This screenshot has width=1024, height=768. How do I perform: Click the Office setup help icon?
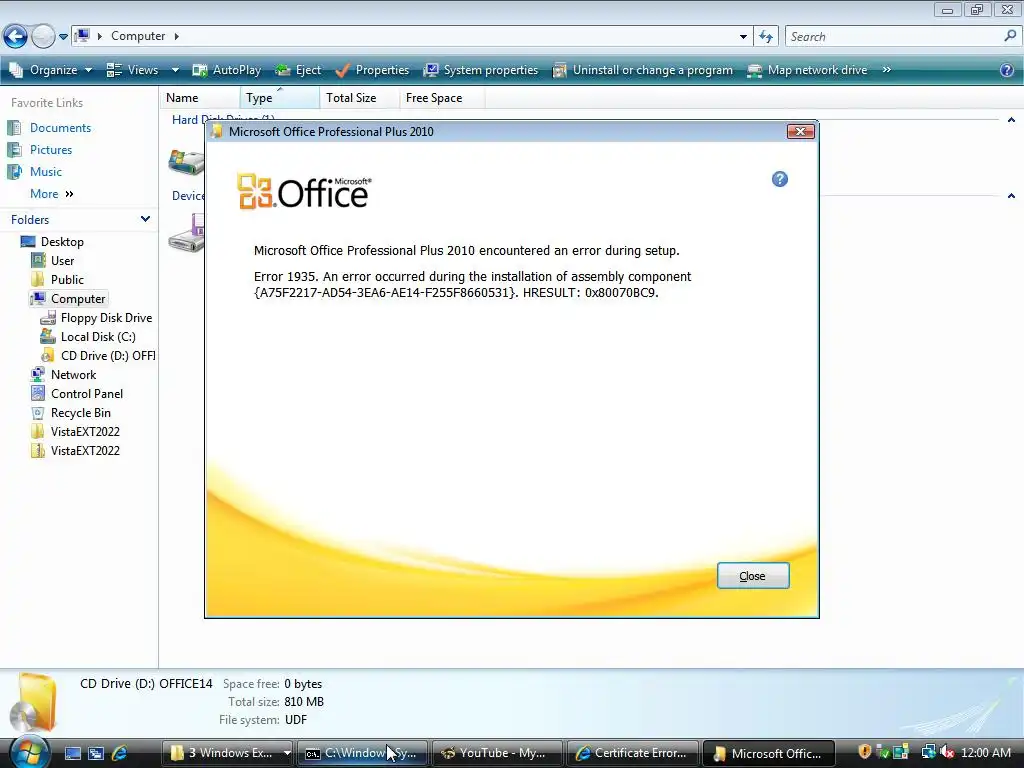(780, 179)
